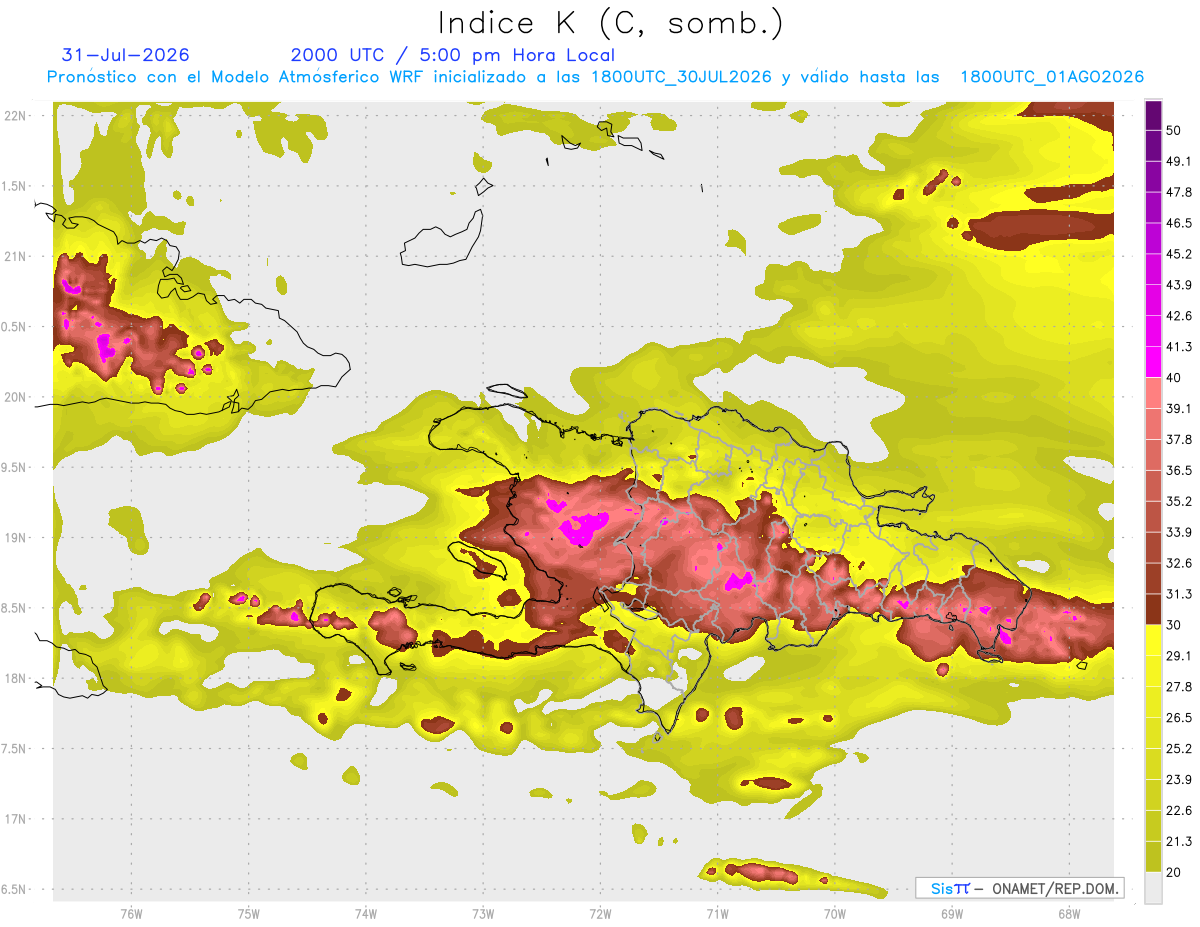Click the longitude label '76W'

point(131,914)
